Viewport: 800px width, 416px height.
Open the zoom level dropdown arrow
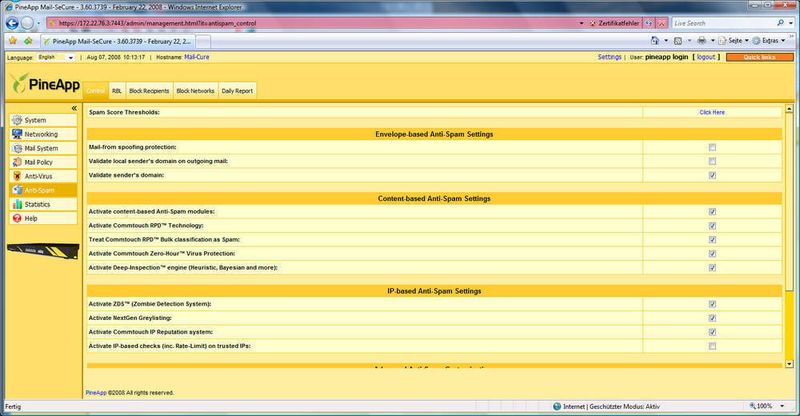coord(782,406)
